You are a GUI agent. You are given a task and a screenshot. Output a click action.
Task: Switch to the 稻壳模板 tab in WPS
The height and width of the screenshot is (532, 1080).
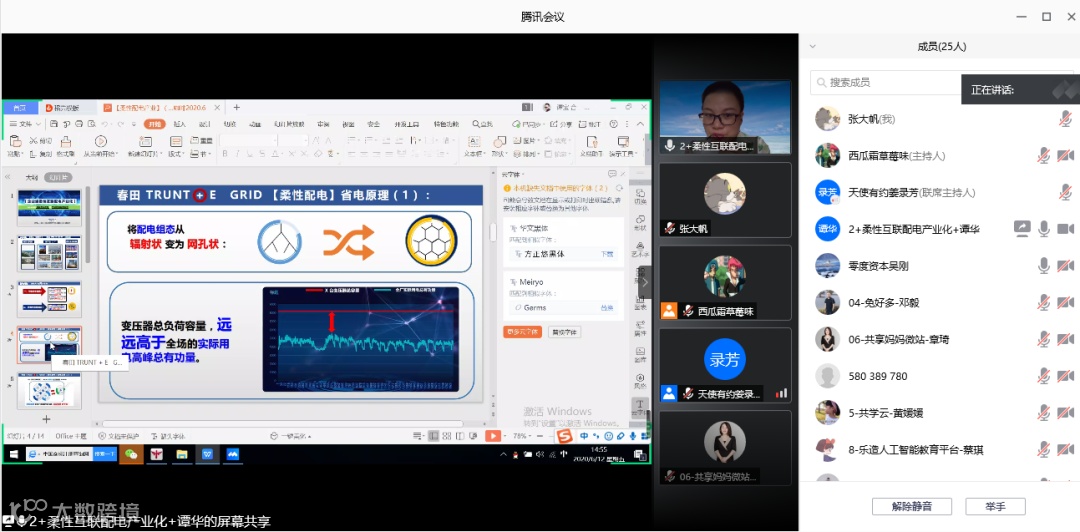66,108
